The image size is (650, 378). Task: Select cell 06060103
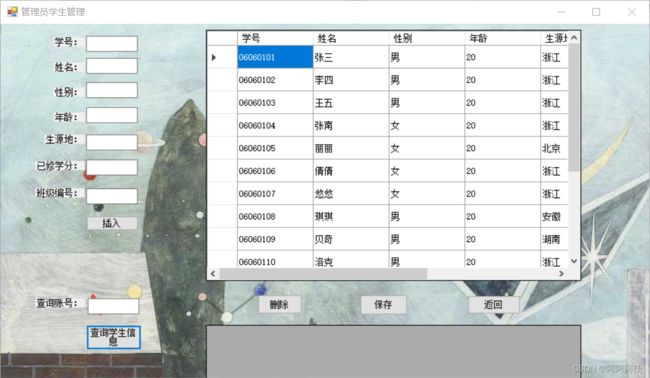[275, 102]
